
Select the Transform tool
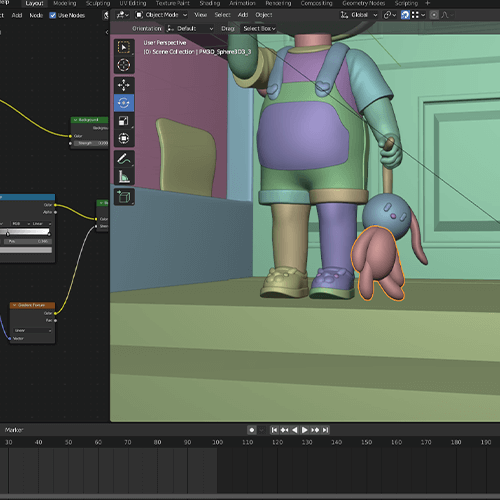(124, 138)
